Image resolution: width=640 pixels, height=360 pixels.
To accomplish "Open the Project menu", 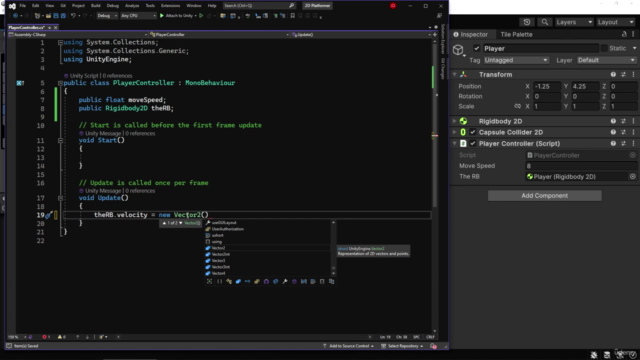I will (x=78, y=6).
